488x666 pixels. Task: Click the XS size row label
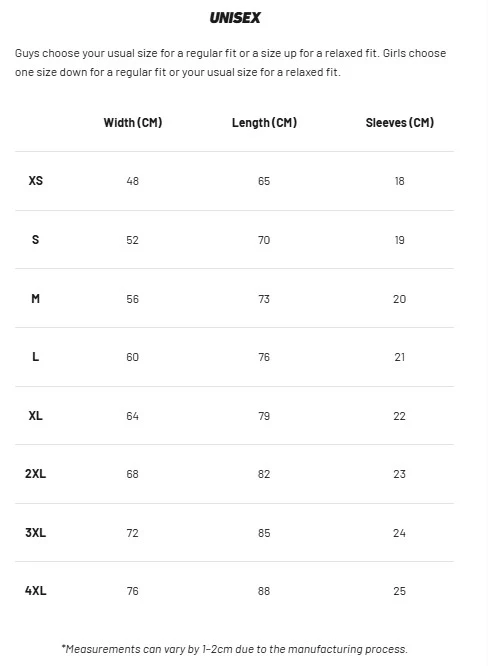(36, 181)
